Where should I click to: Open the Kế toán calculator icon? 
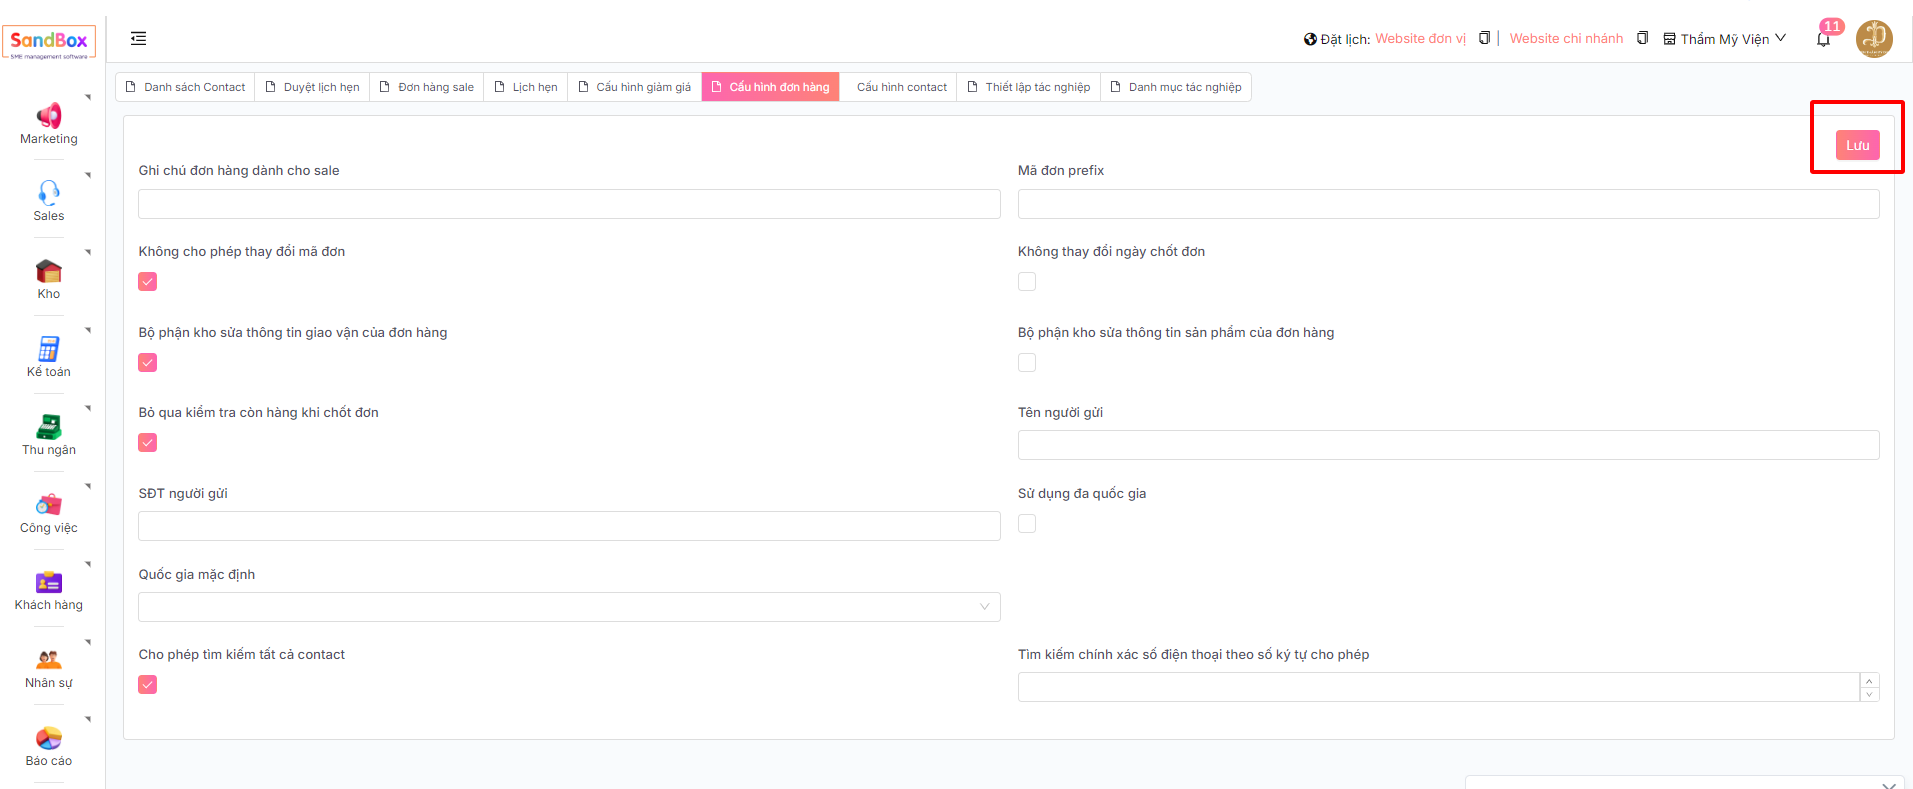tap(48, 349)
